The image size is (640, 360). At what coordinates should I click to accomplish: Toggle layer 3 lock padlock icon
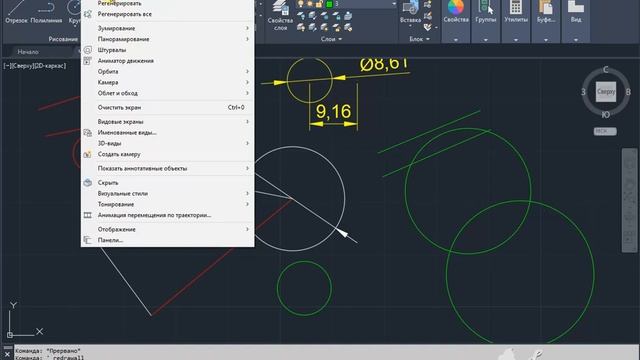[x=319, y=4]
